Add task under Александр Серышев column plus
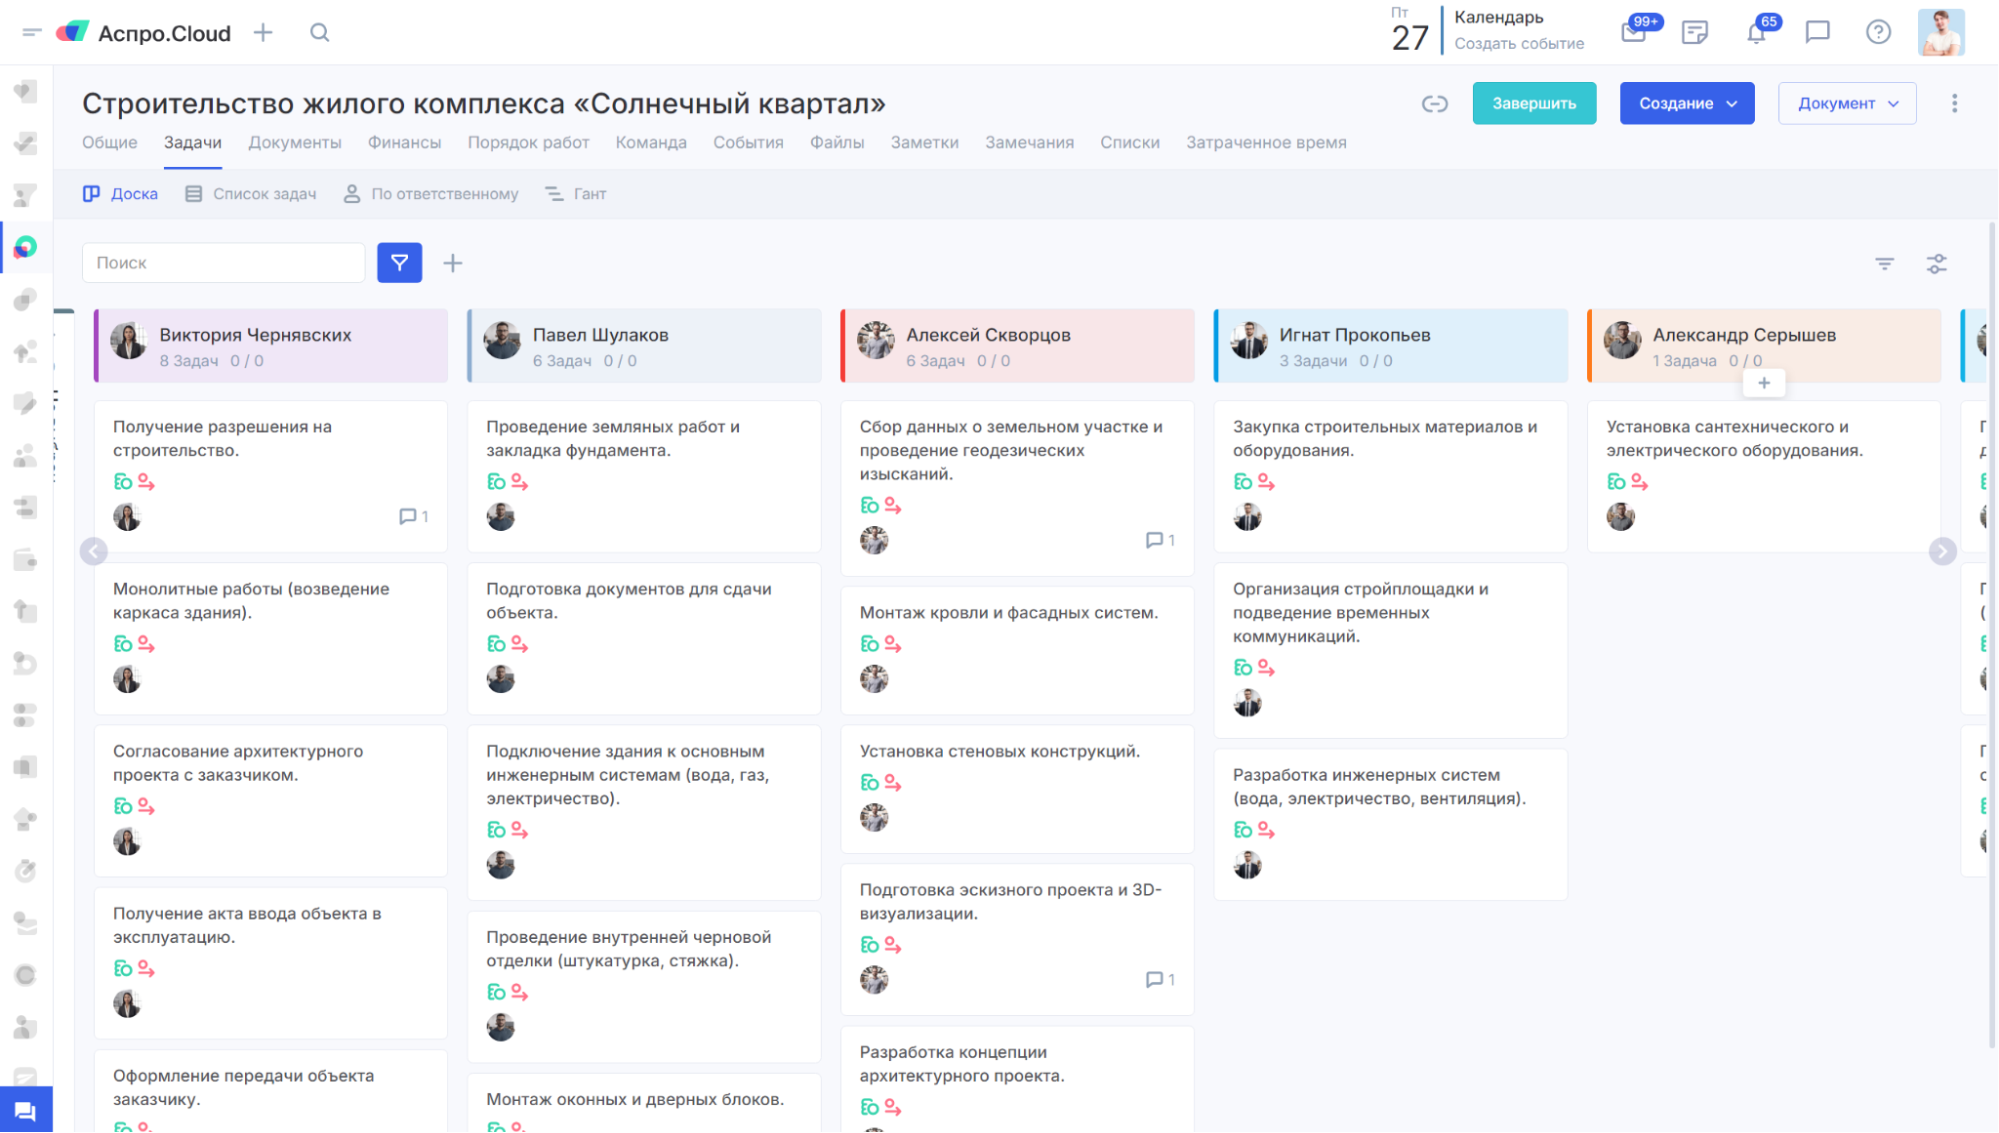Viewport: 1999px width, 1133px height. click(1764, 383)
